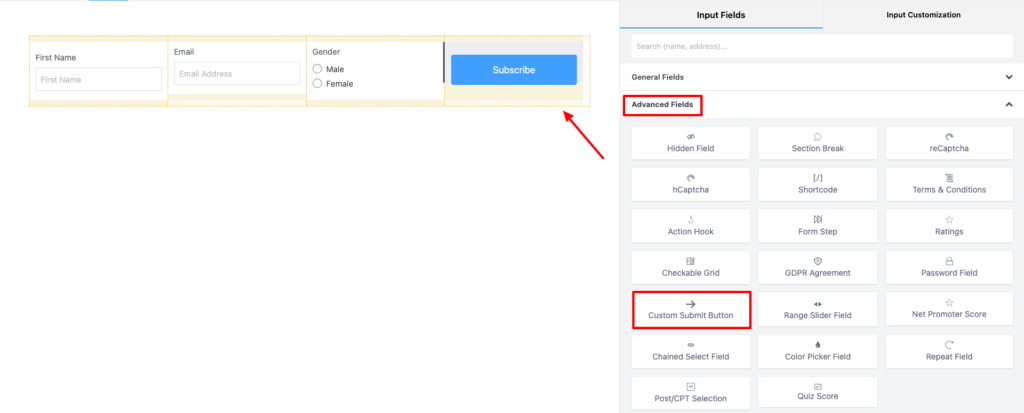Screen dimensions: 1024x413
Task: Click the blue Subscribe button
Action: coord(514,70)
